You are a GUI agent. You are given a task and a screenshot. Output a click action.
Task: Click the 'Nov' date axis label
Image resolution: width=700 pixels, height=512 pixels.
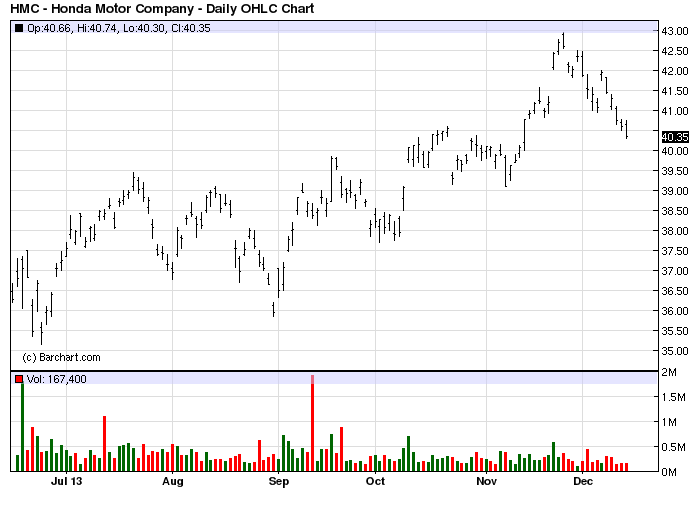pos(487,481)
